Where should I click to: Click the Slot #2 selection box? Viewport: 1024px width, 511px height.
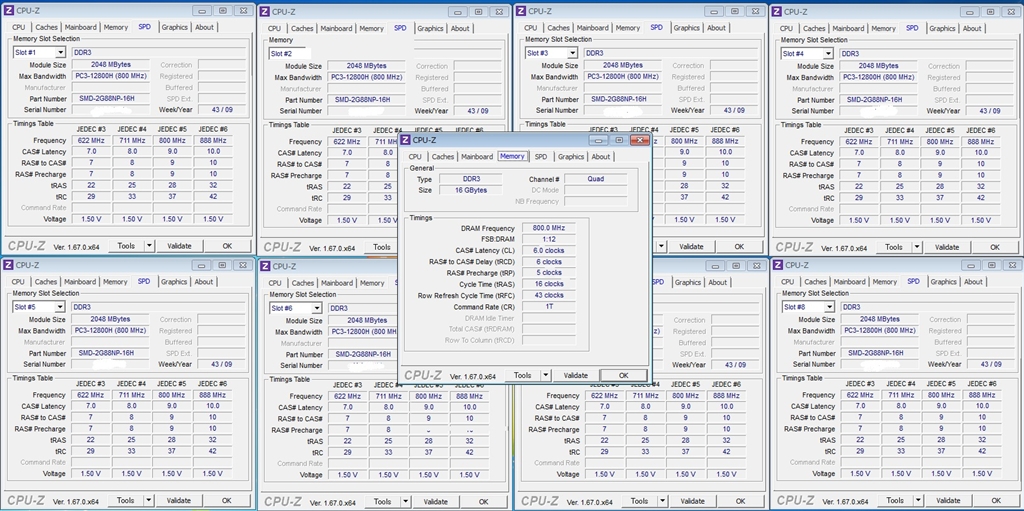pos(289,54)
